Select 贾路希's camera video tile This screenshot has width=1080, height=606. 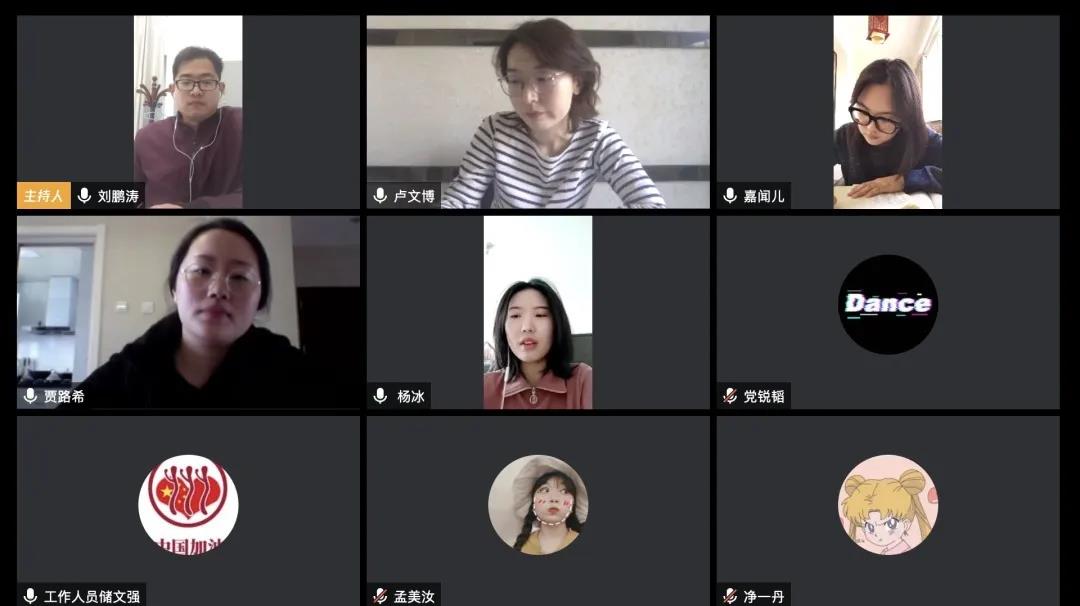pos(188,313)
